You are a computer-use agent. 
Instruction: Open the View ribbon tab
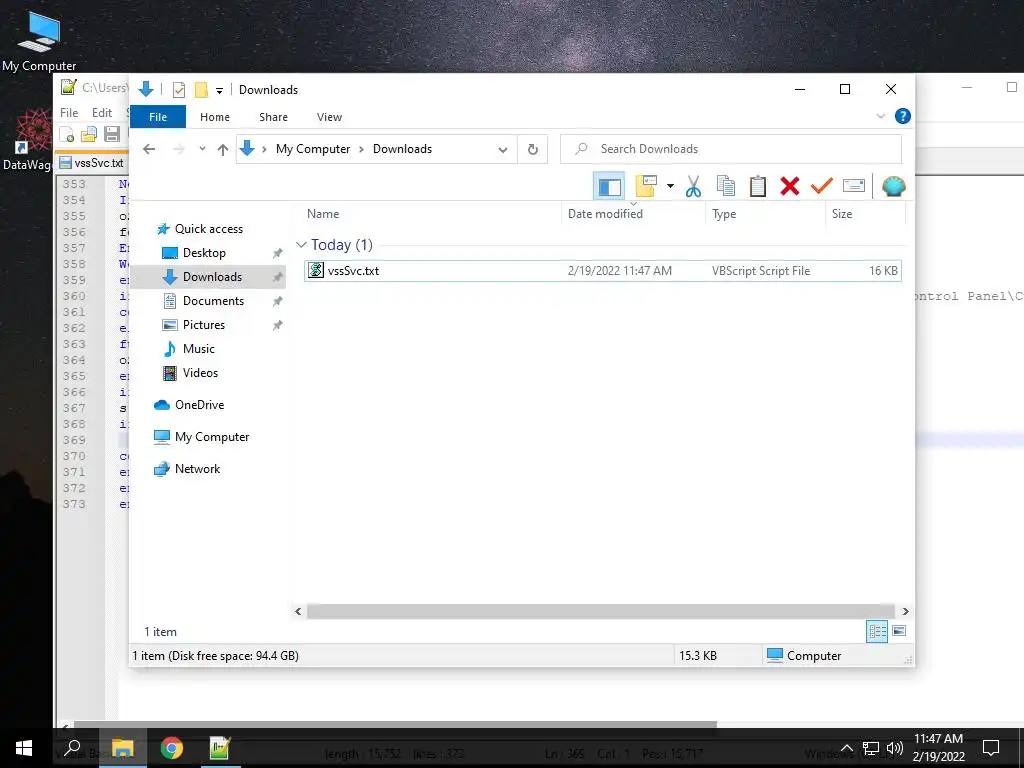(x=329, y=117)
